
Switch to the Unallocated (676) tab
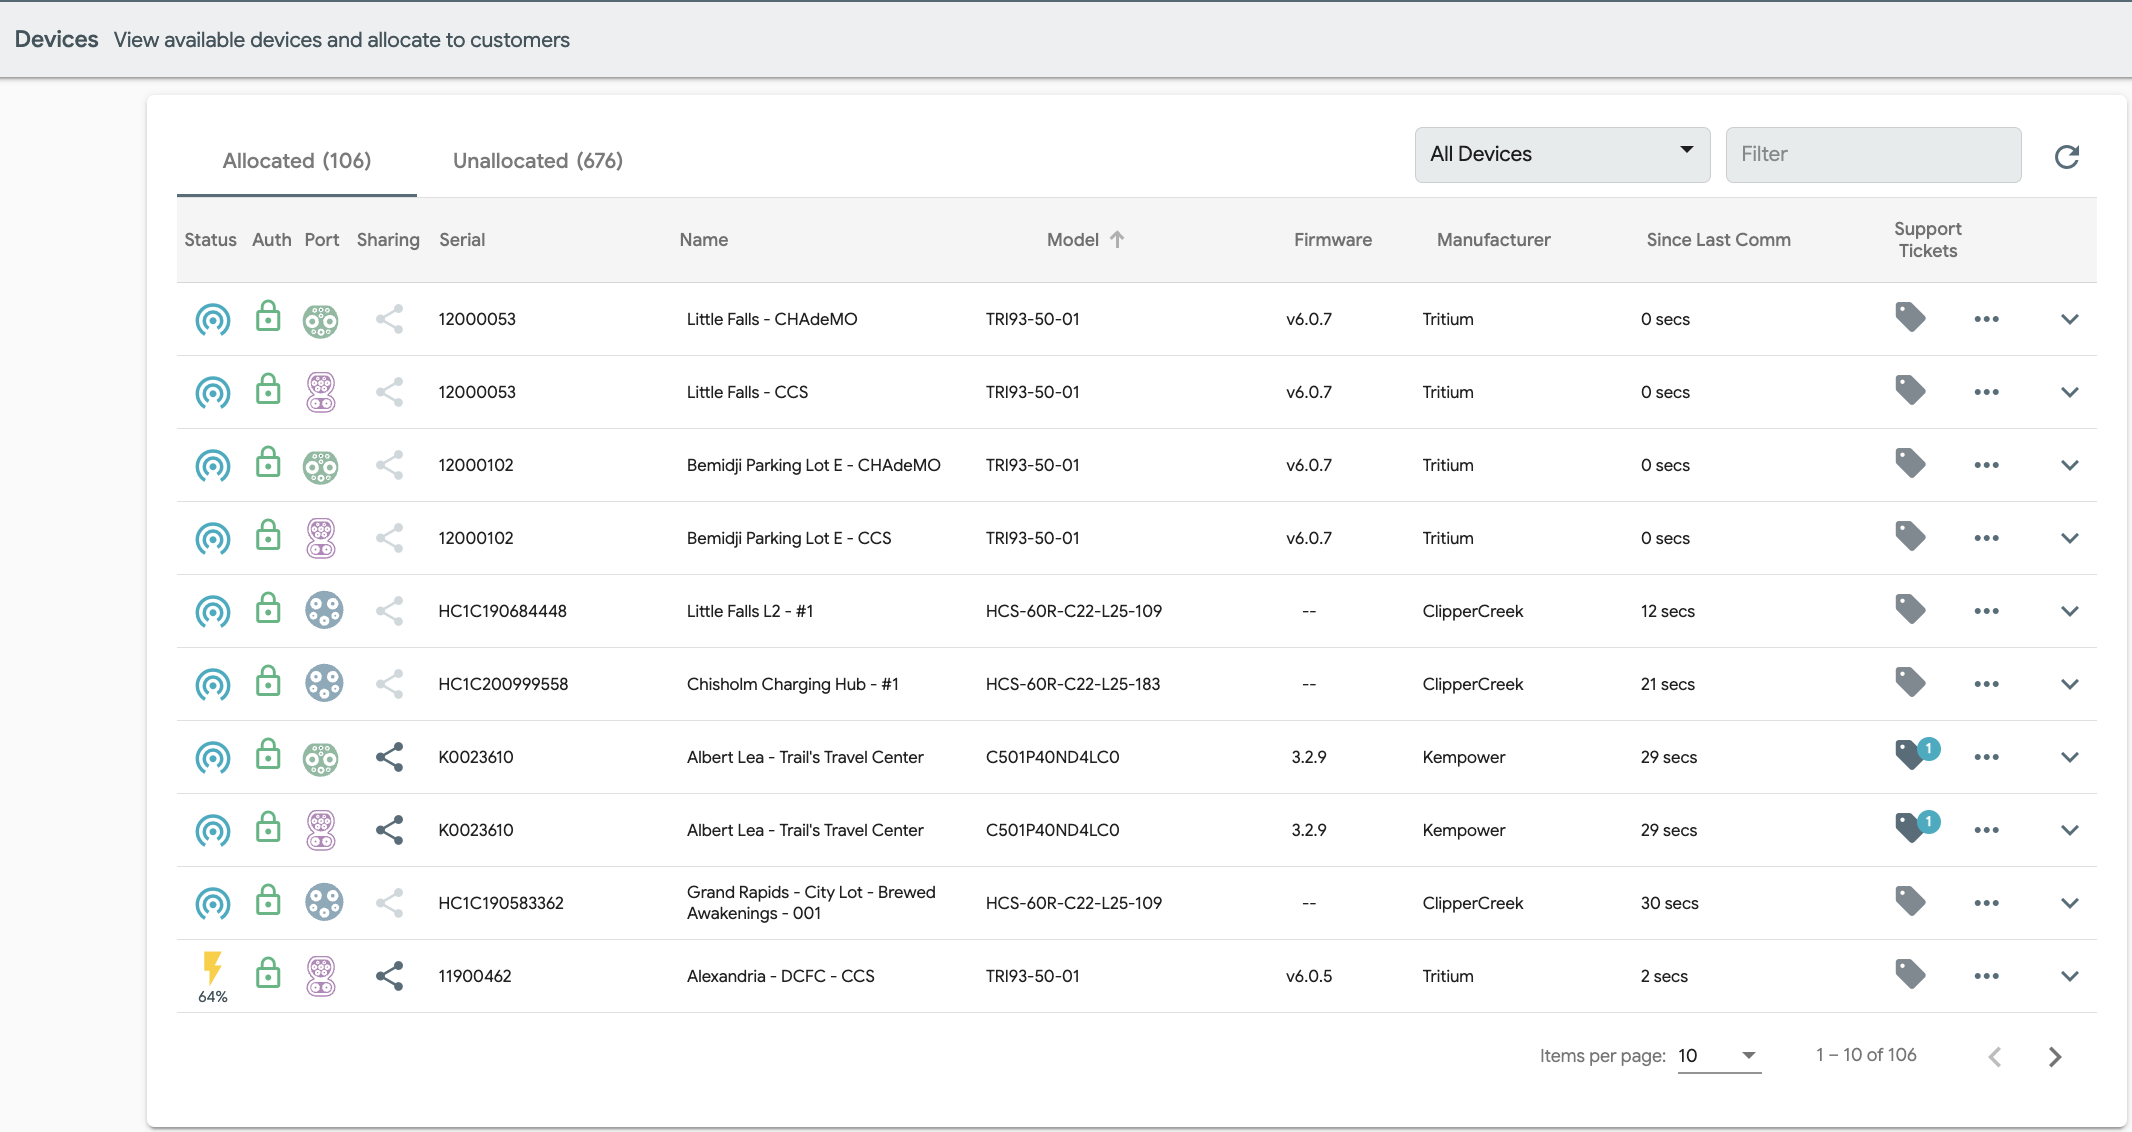[538, 160]
